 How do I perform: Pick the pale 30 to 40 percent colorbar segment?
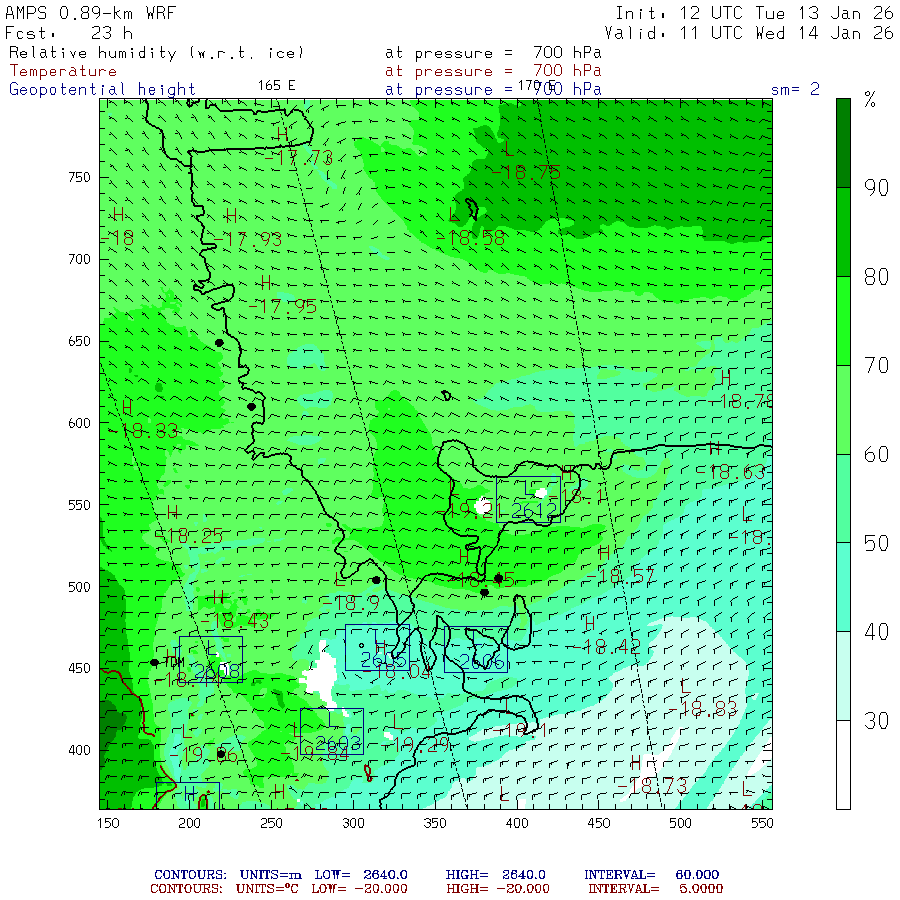843,676
